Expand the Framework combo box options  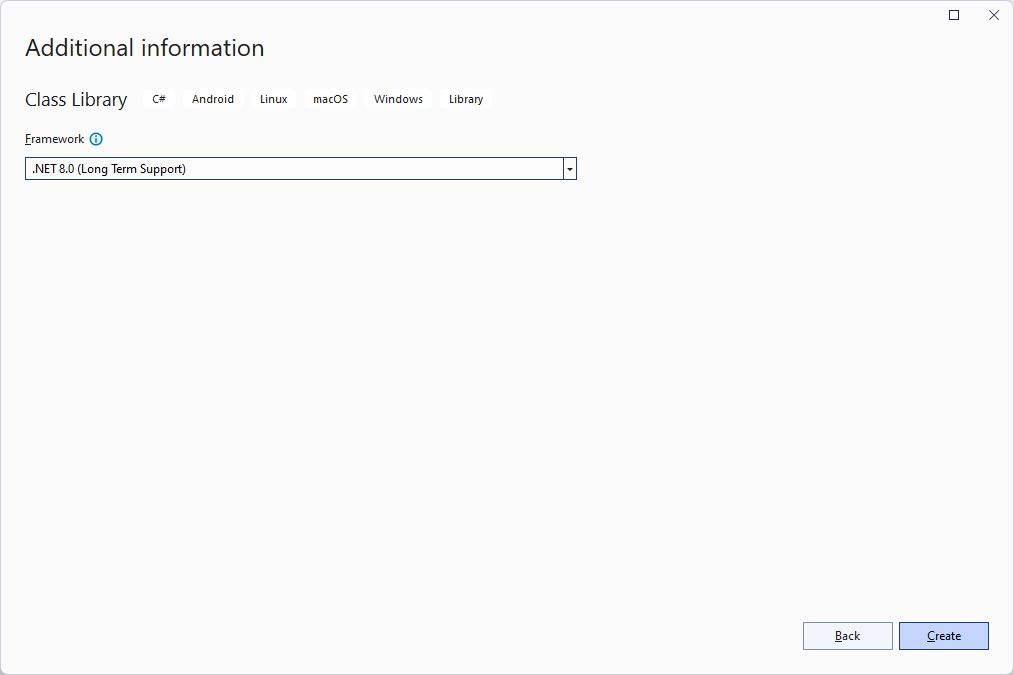[x=569, y=168]
